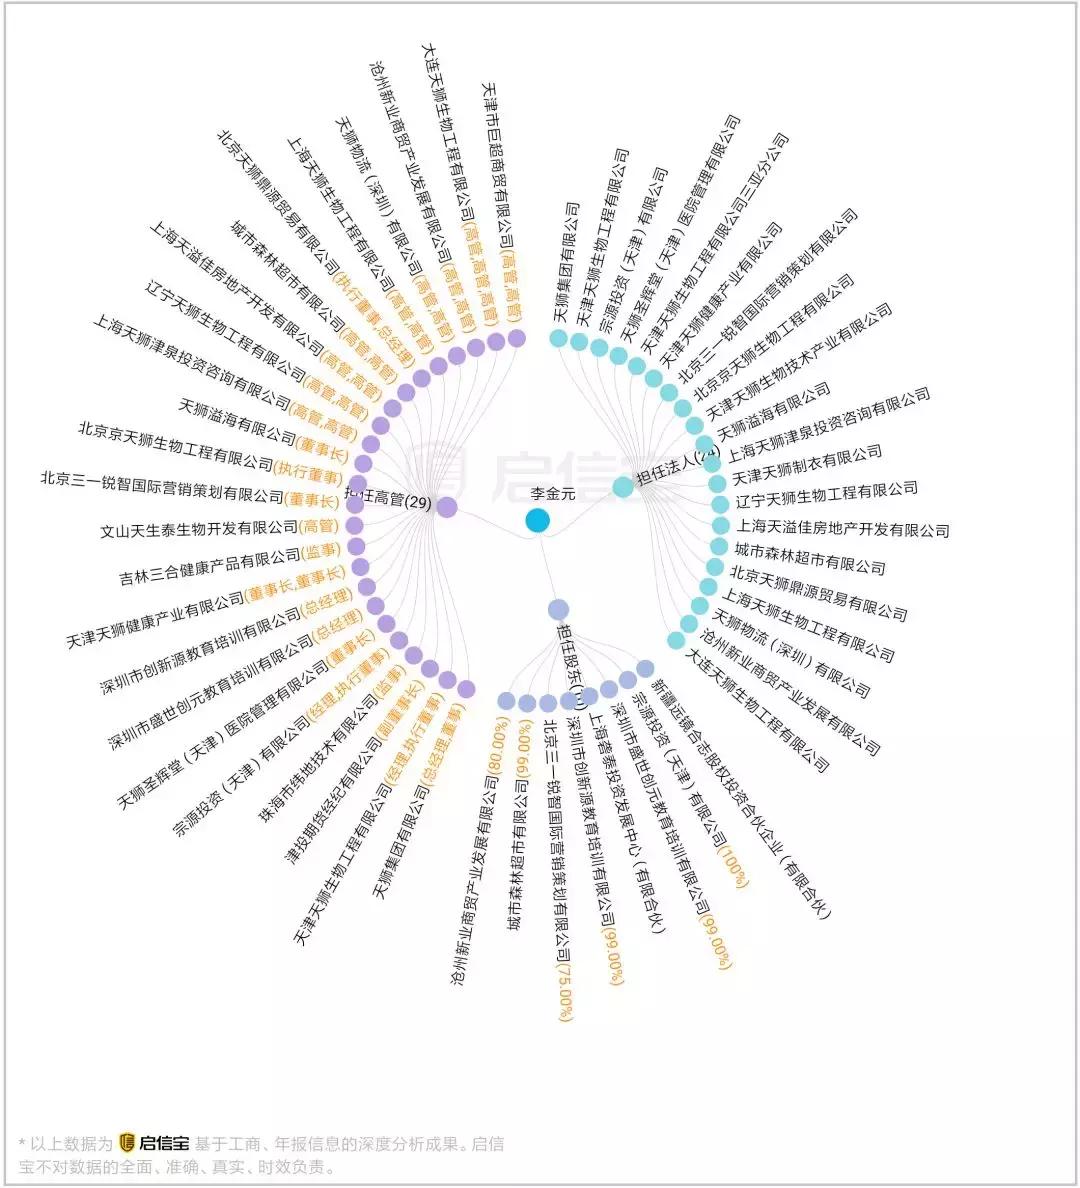1080x1188 pixels.
Task: Click the central 李金元 node
Action: coord(537,520)
